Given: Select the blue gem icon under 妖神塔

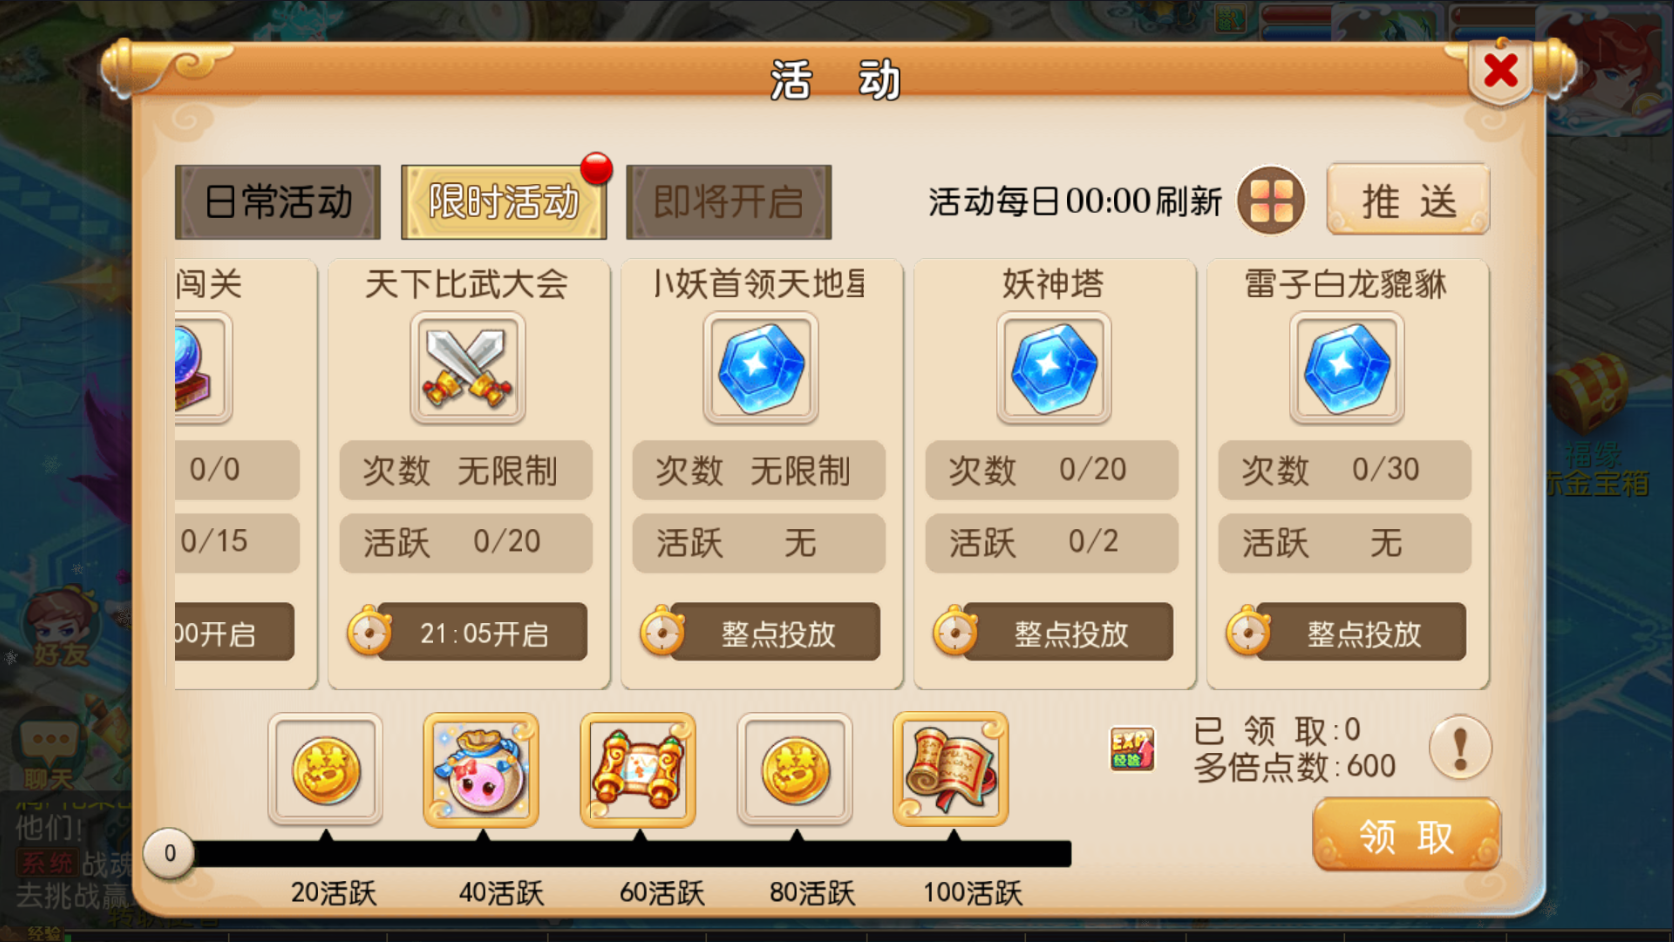Looking at the screenshot, I should pyautogui.click(x=1054, y=367).
